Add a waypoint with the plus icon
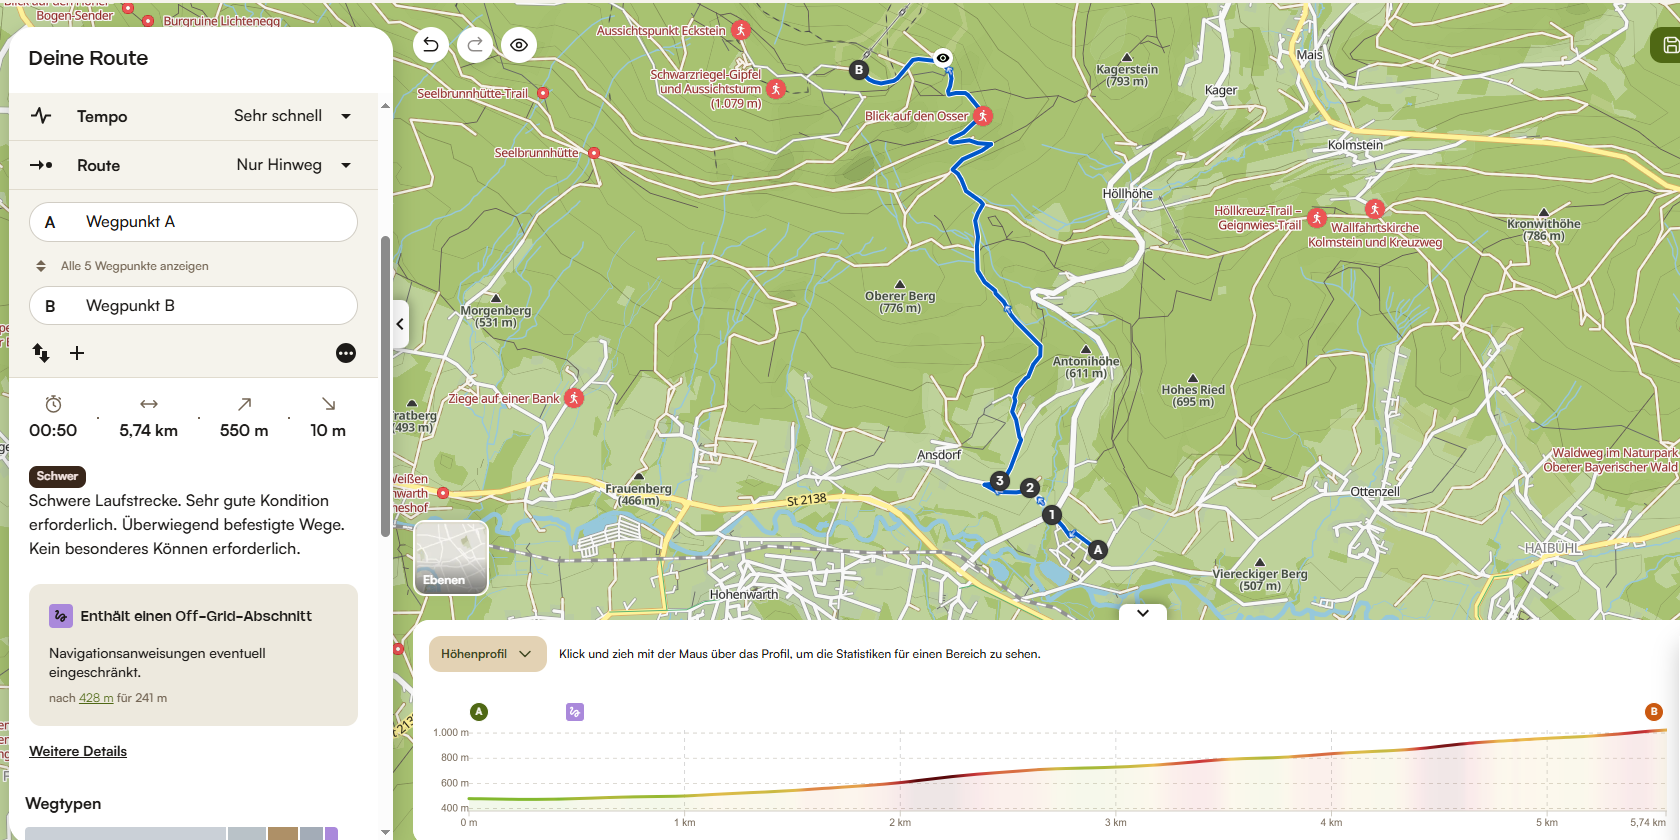This screenshot has width=1680, height=840. (x=77, y=353)
